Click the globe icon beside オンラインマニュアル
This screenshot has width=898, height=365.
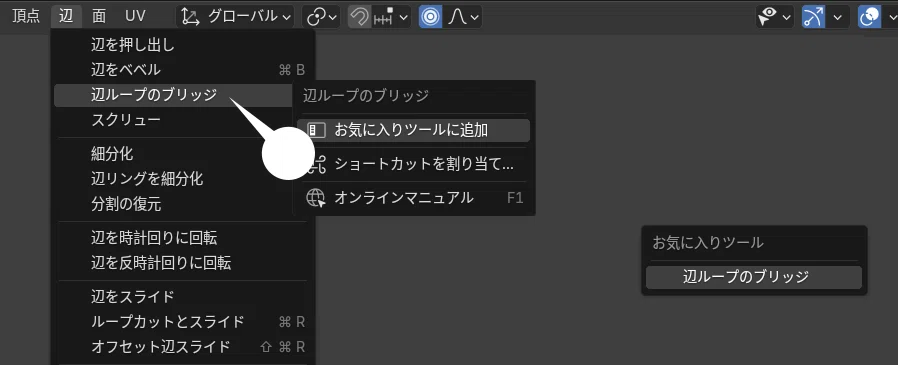click(316, 198)
